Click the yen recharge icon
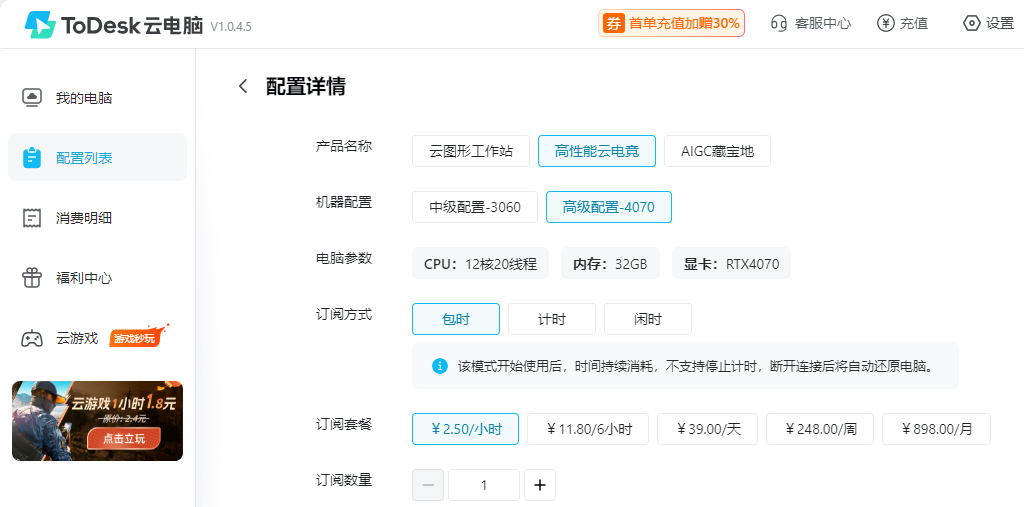 click(885, 24)
